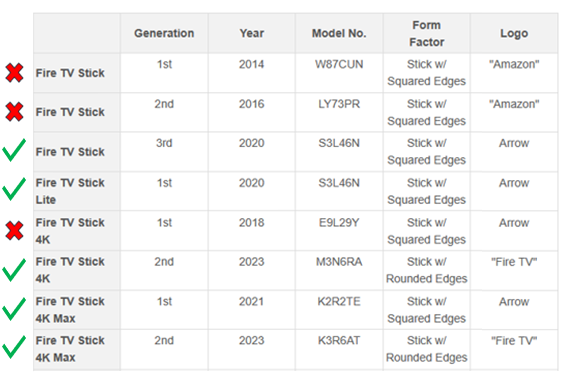Select the M3N6RA model number cell
Image resolution: width=566 pixels, height=382 pixels.
coord(339,270)
